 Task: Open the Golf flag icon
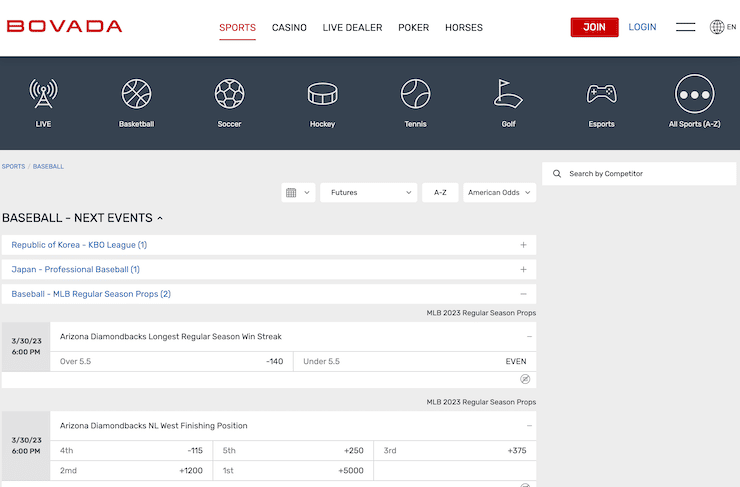(x=508, y=95)
